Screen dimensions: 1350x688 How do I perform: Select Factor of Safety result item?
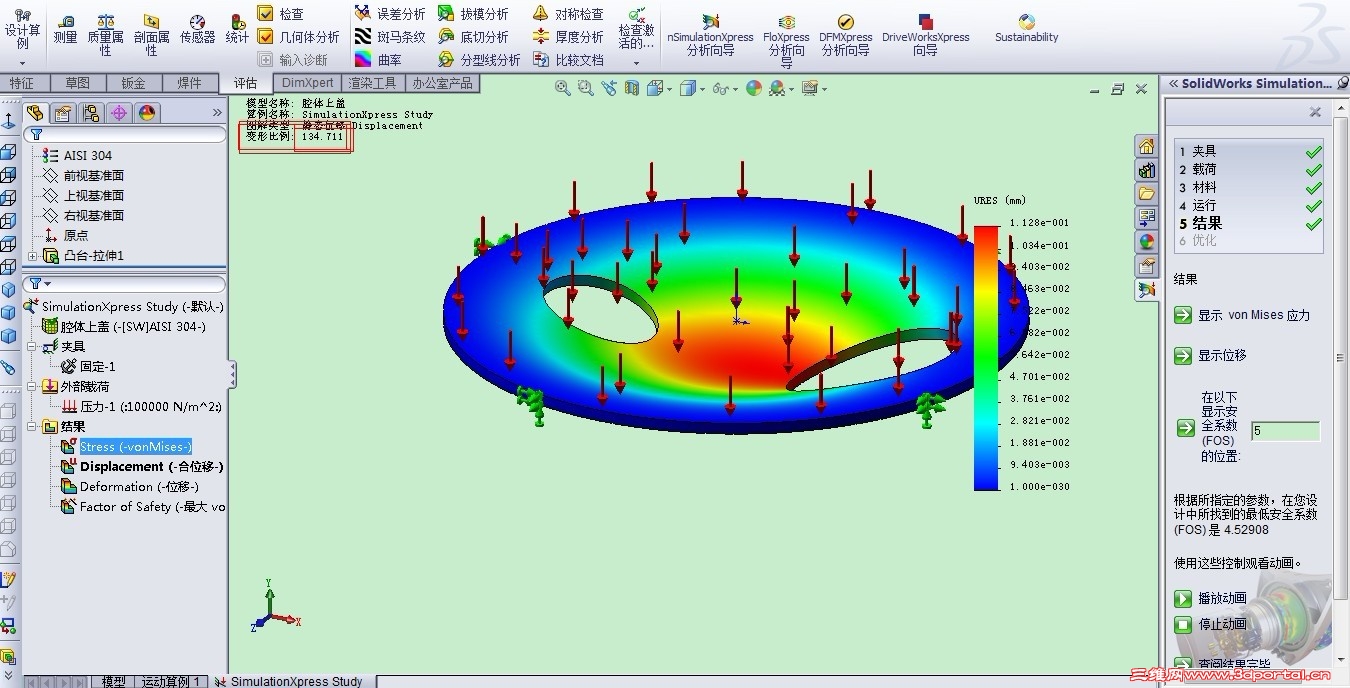142,507
